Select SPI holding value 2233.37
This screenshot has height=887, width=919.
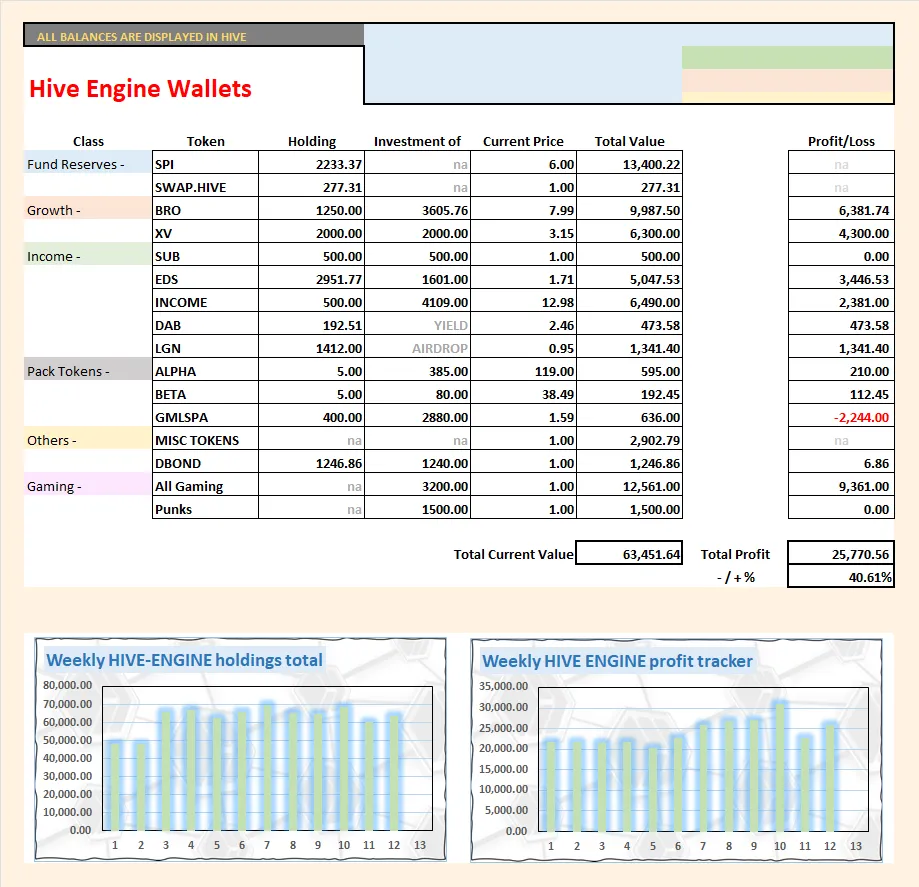click(311, 164)
